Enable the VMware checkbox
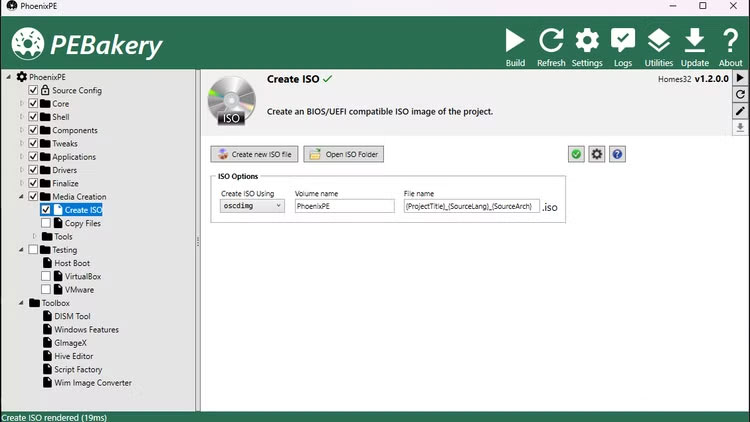 (45, 289)
